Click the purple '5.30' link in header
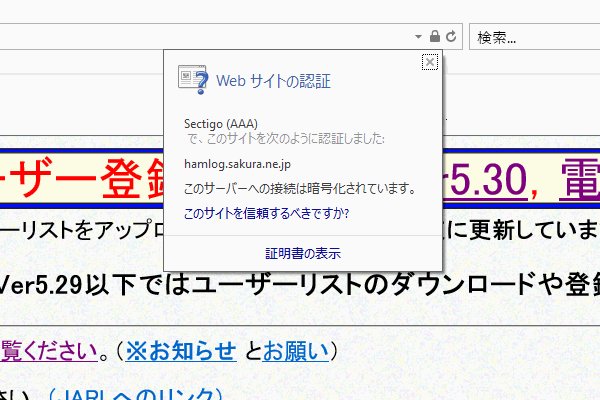 pos(489,179)
